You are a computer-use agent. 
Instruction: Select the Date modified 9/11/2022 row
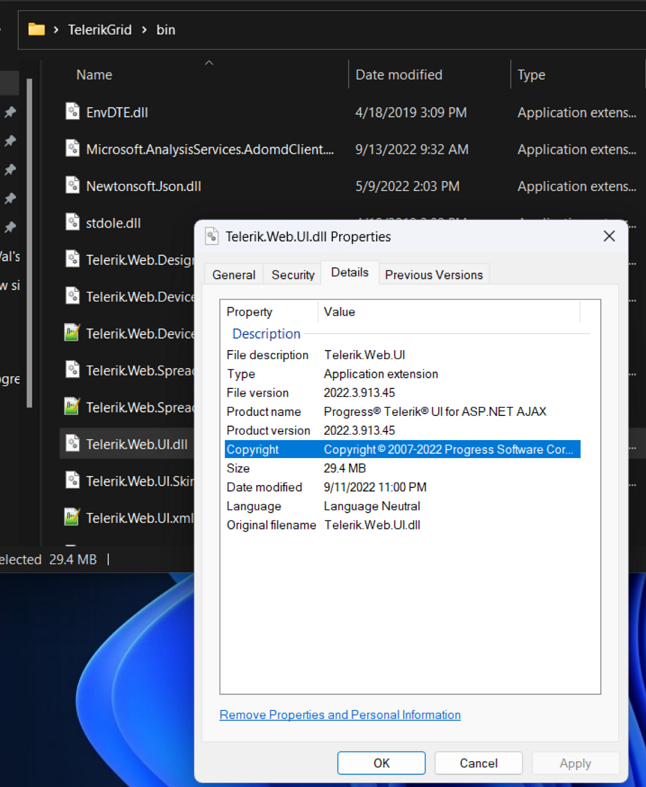[403, 487]
